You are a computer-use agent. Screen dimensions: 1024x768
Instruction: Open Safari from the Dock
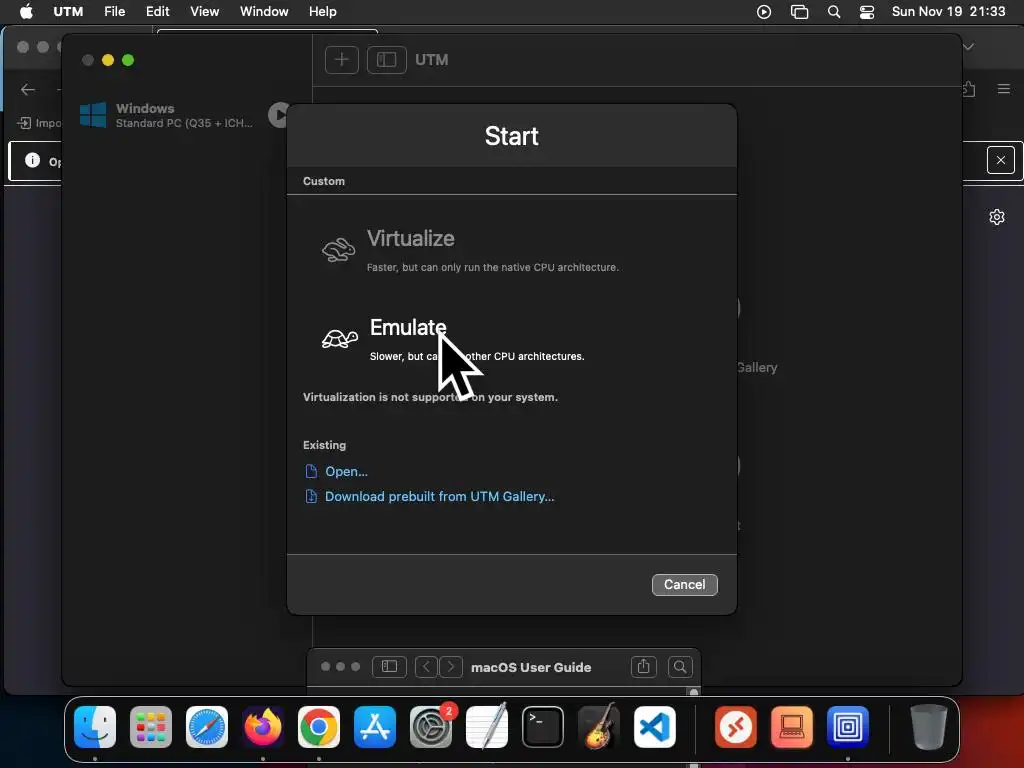(207, 727)
